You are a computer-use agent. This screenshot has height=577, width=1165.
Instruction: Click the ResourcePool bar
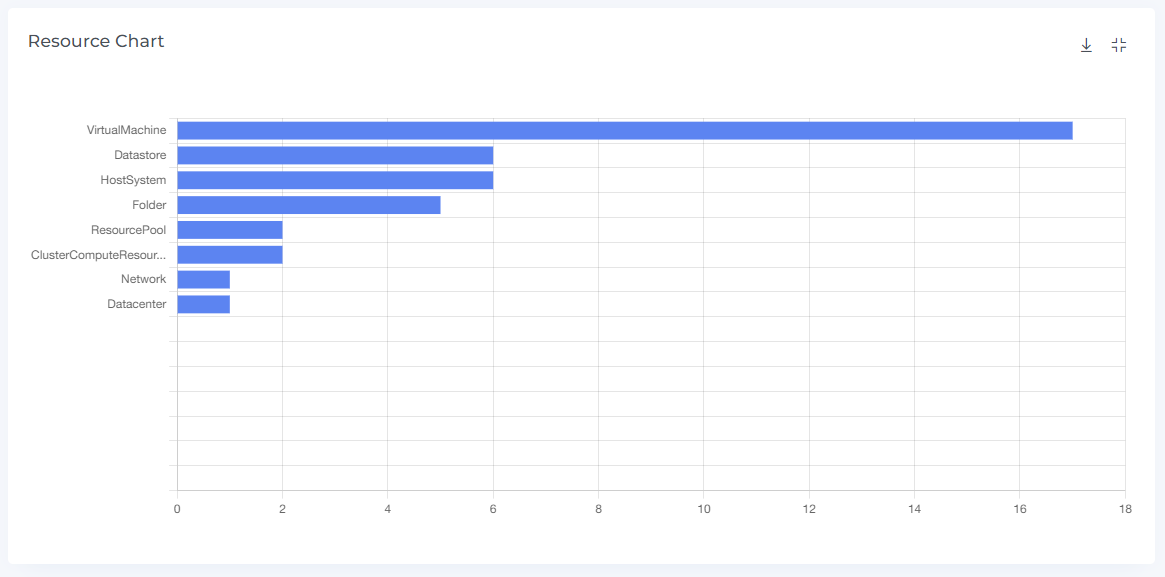click(229, 230)
